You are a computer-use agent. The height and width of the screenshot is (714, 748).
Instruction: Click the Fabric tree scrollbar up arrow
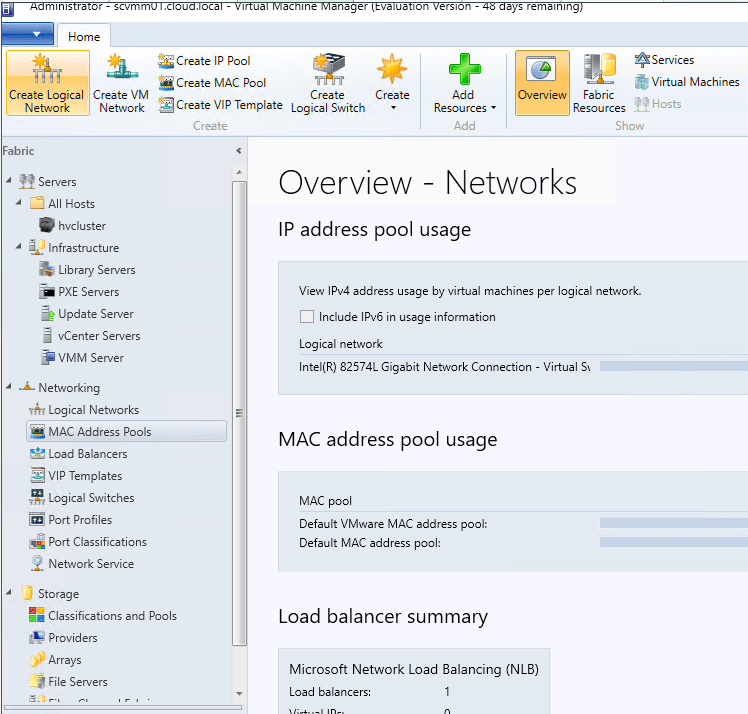tap(239, 172)
